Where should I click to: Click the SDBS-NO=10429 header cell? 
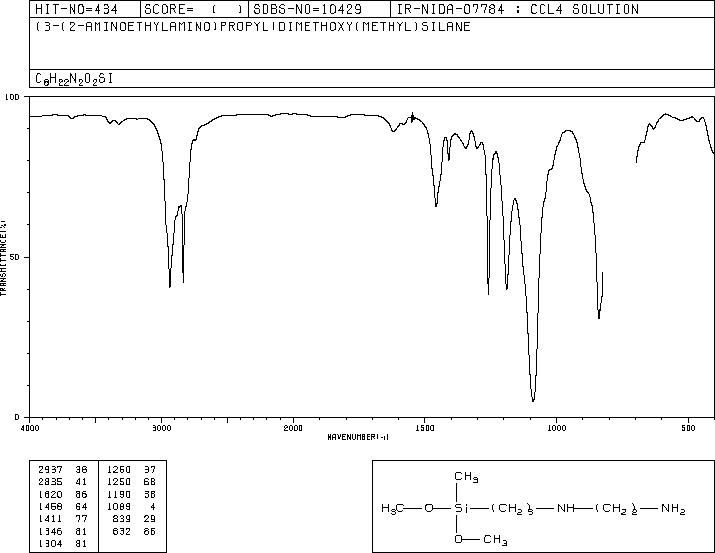pyautogui.click(x=320, y=9)
